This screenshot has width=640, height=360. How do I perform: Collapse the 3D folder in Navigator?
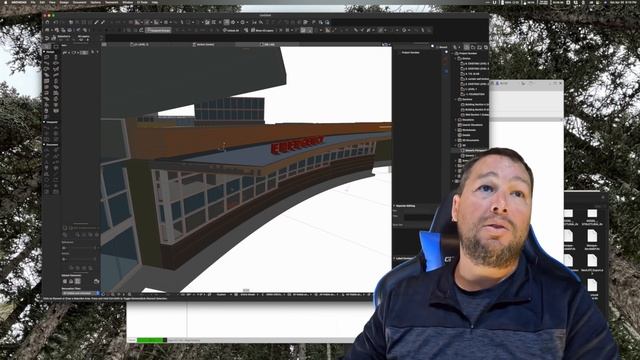pos(456,145)
